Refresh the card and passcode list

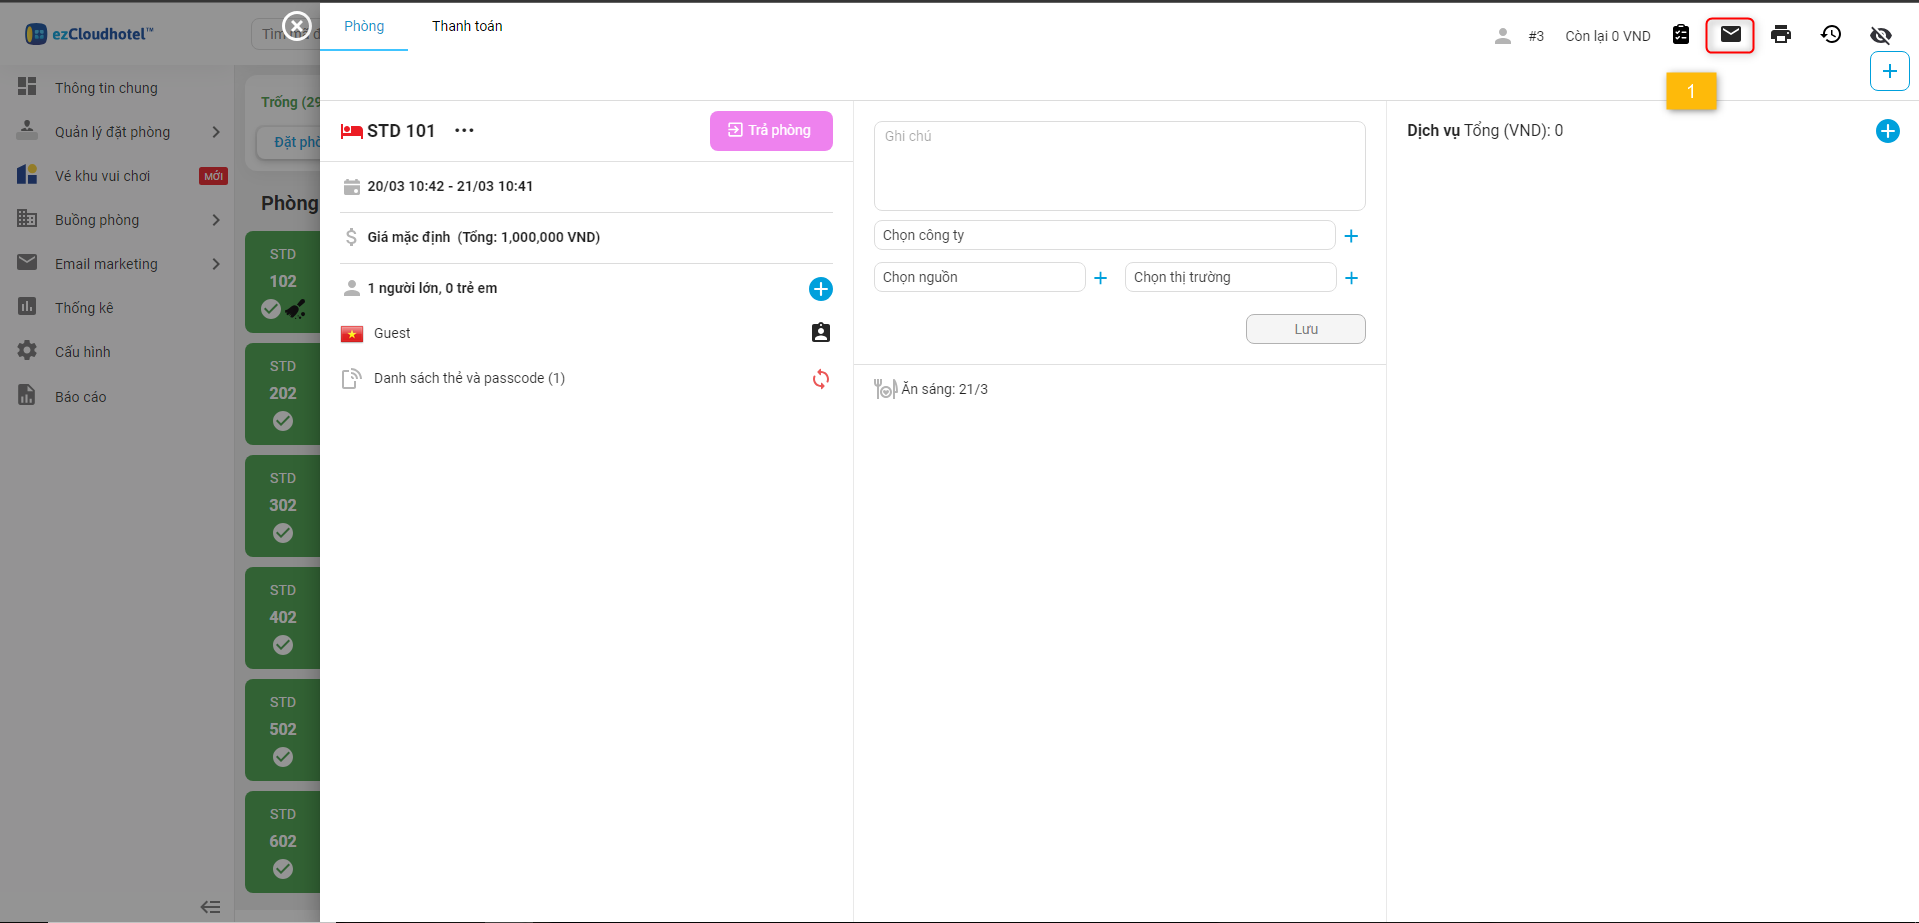coord(820,379)
